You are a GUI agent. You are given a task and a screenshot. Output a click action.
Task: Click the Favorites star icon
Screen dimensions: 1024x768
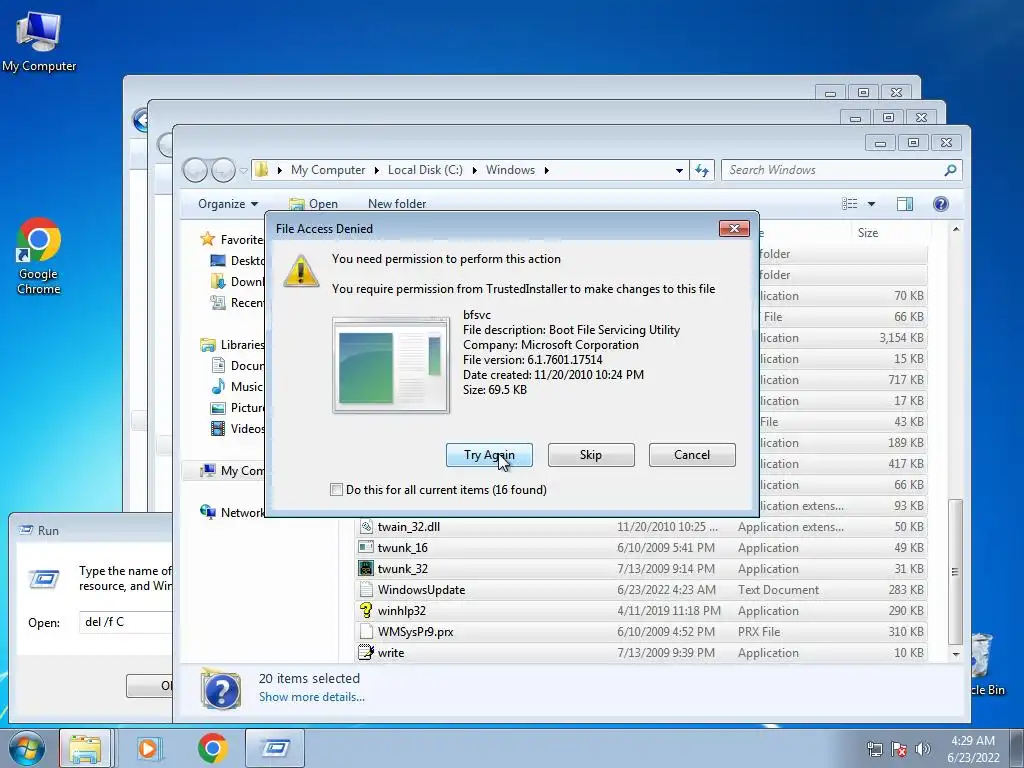[208, 239]
